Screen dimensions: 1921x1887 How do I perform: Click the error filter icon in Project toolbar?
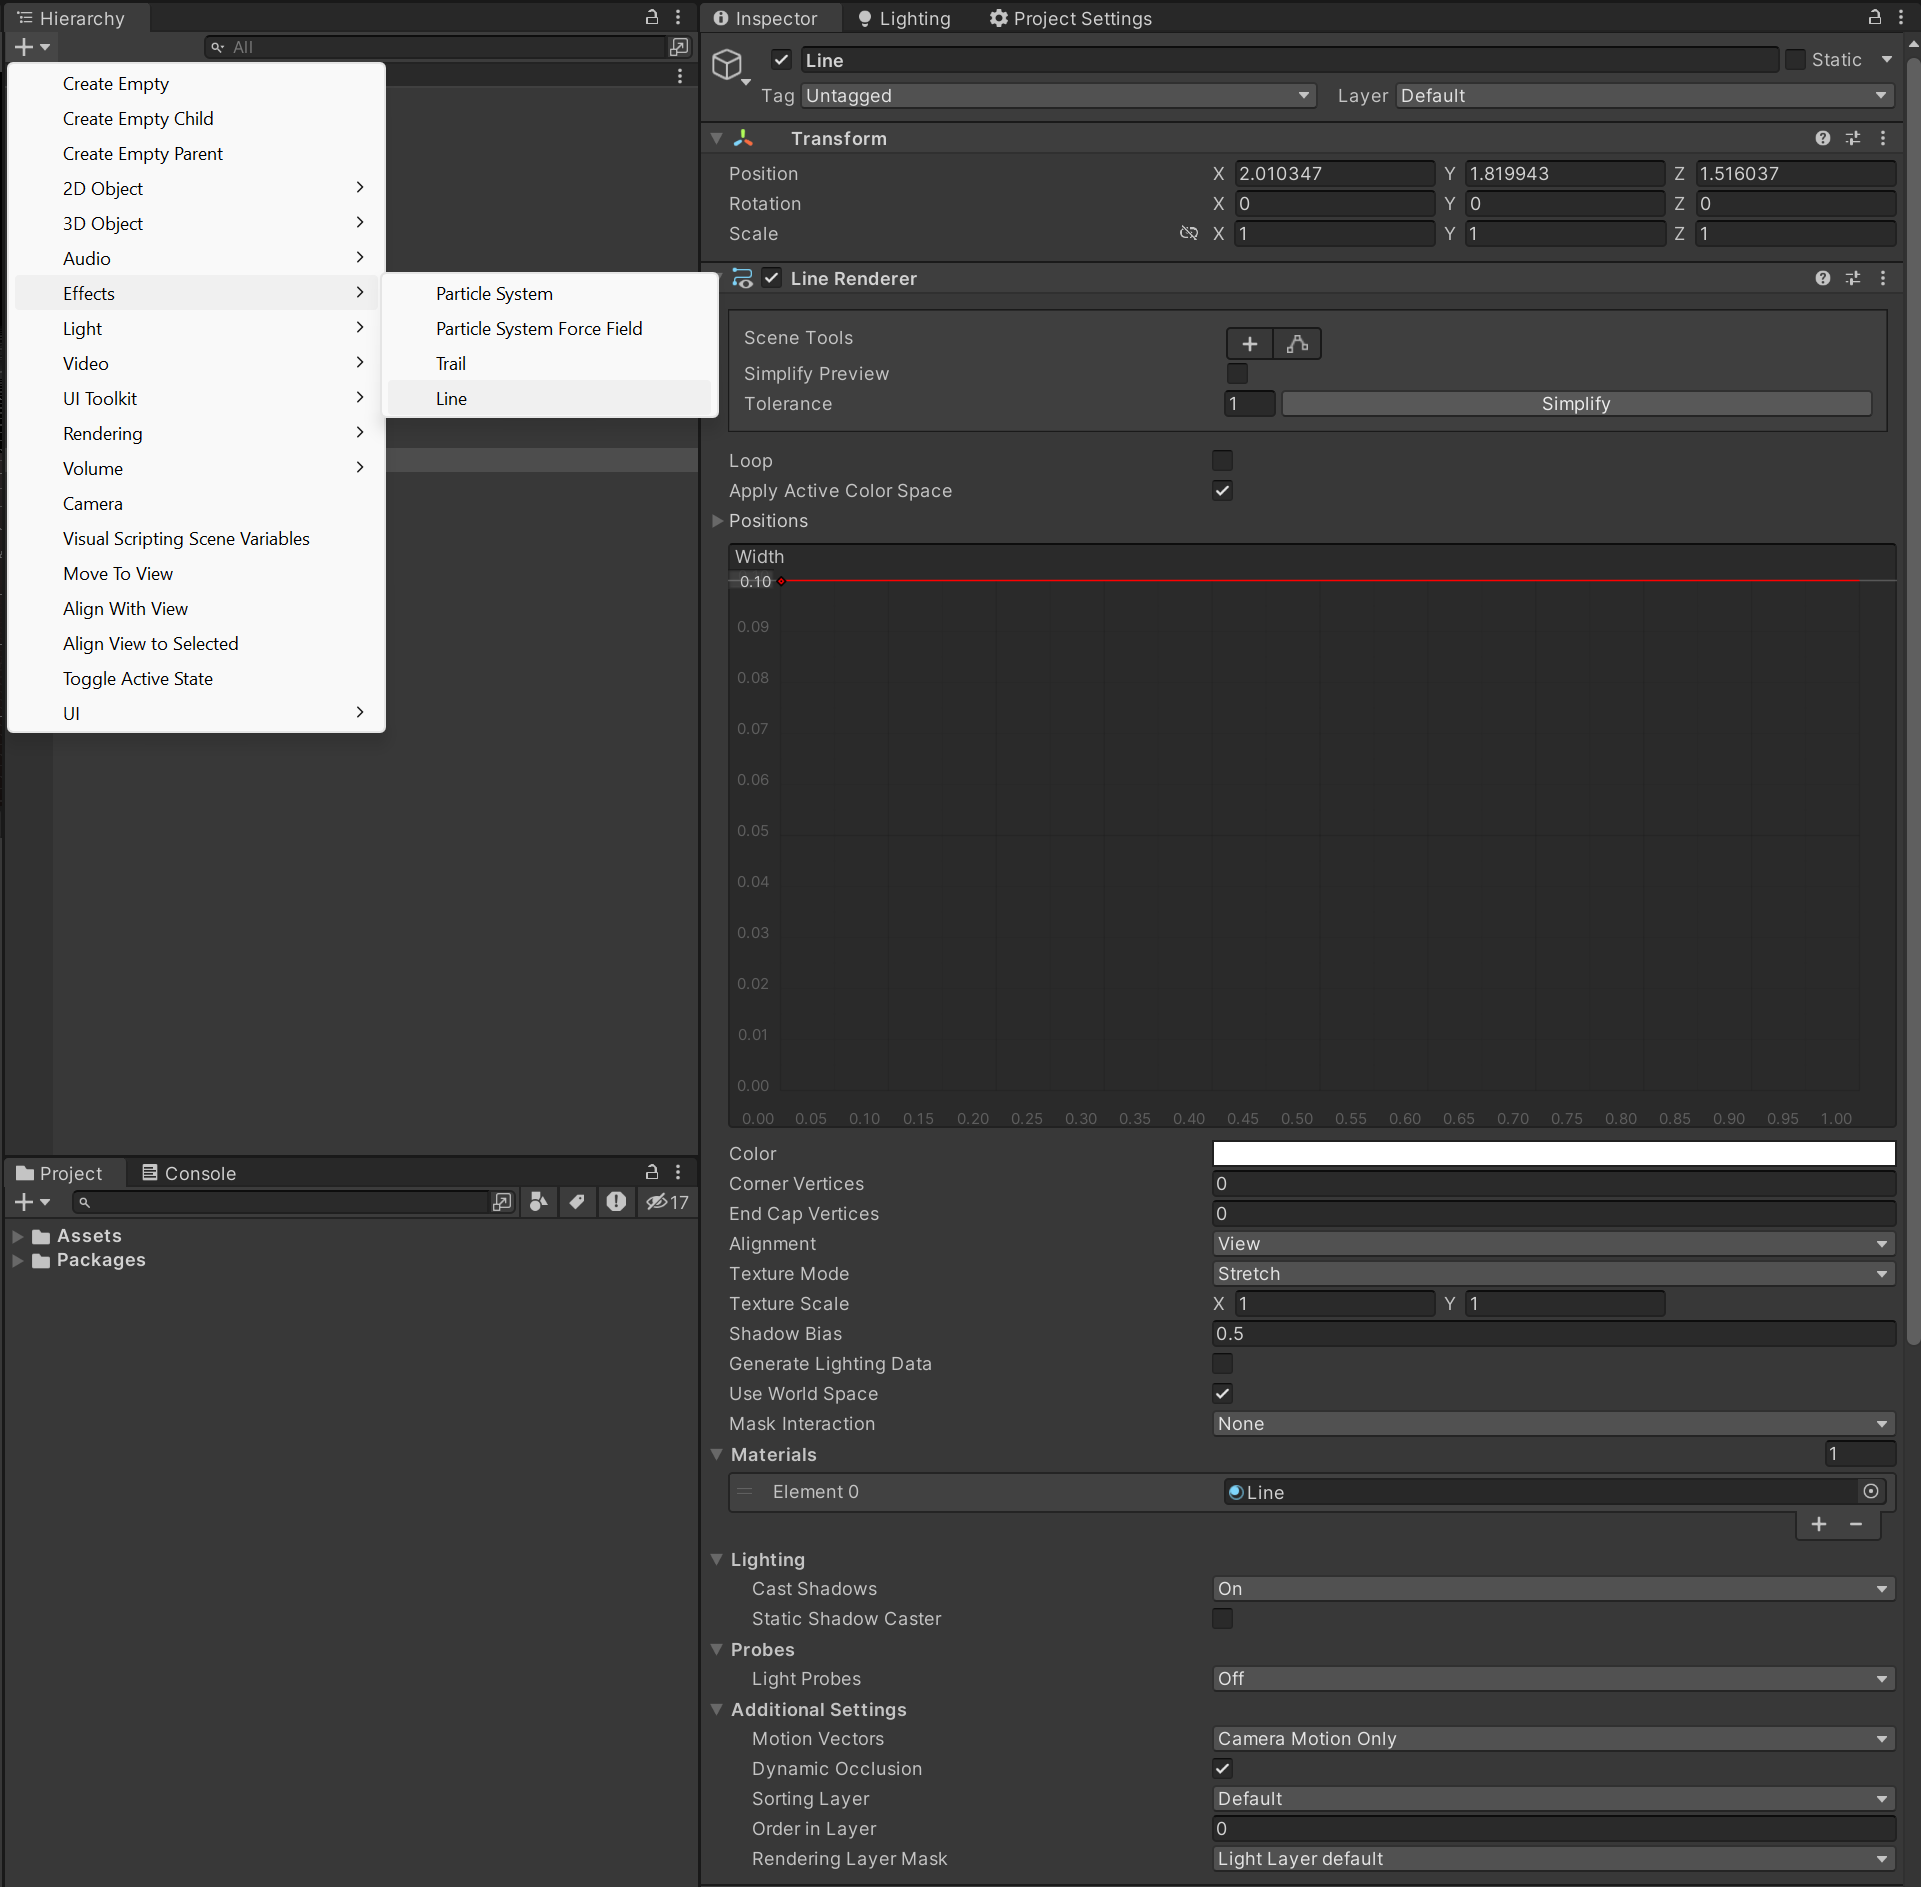[616, 1202]
